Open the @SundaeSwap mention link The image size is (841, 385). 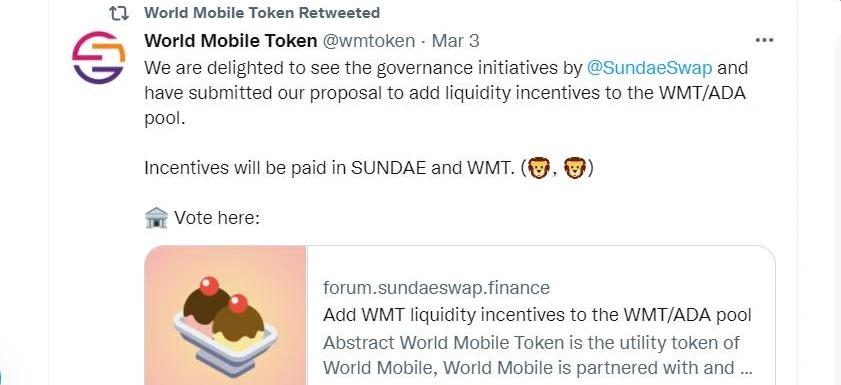(x=650, y=68)
